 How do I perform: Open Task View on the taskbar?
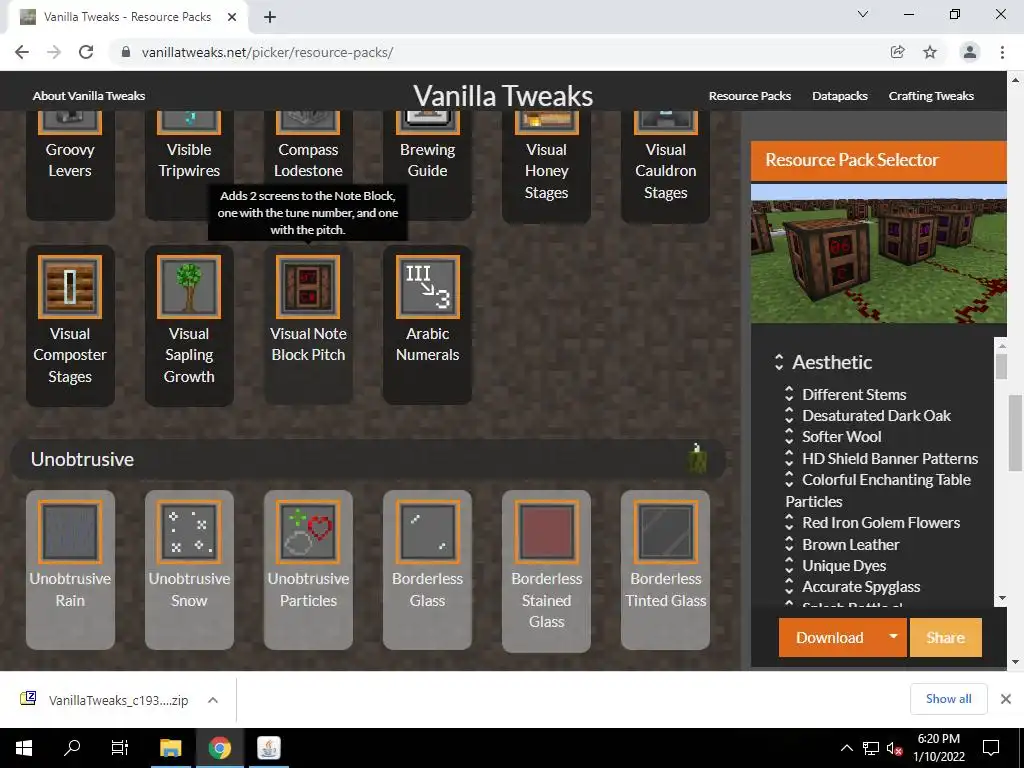pos(120,748)
